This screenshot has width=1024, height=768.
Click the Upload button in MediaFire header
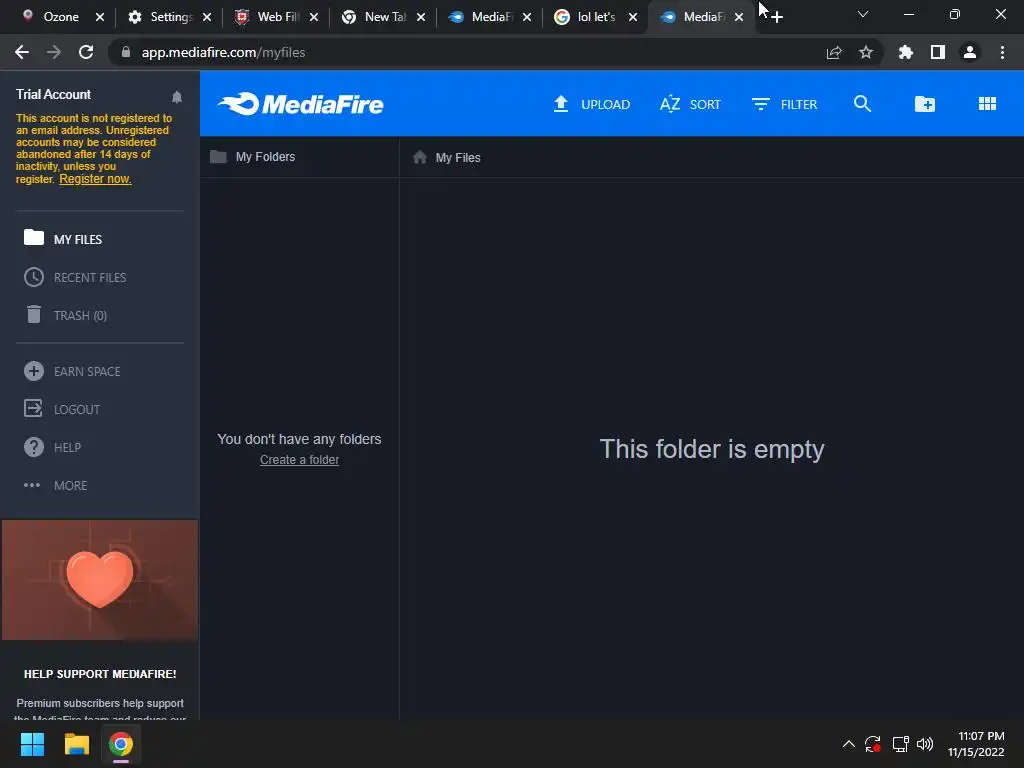(x=592, y=104)
